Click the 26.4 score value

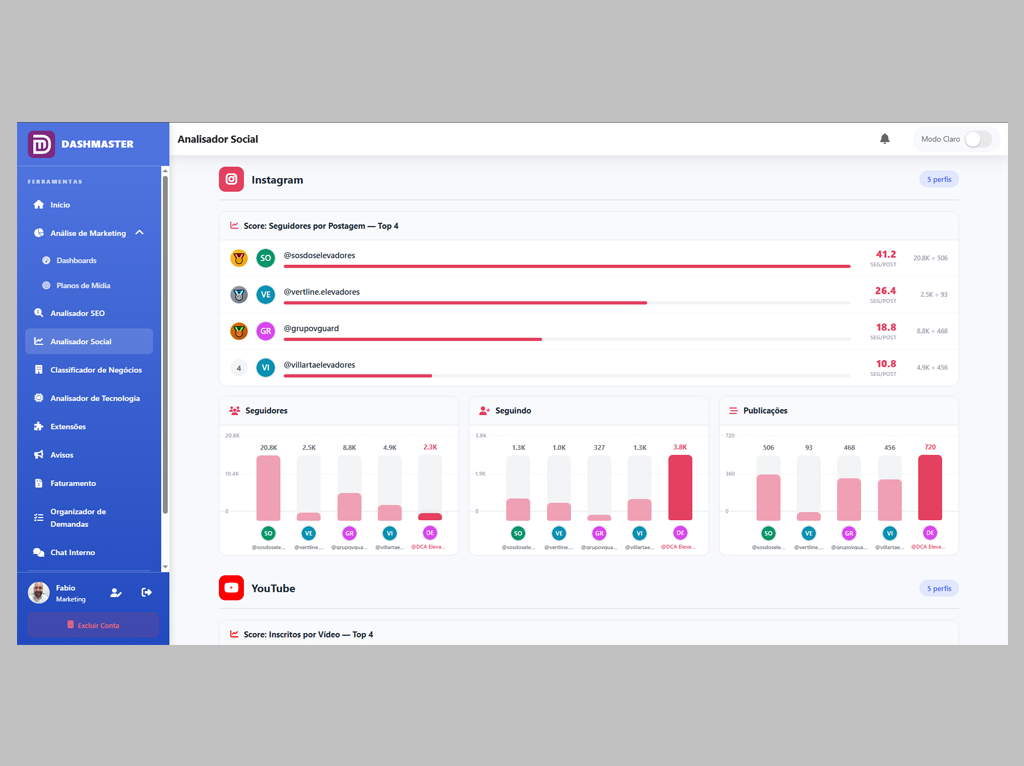coord(886,291)
